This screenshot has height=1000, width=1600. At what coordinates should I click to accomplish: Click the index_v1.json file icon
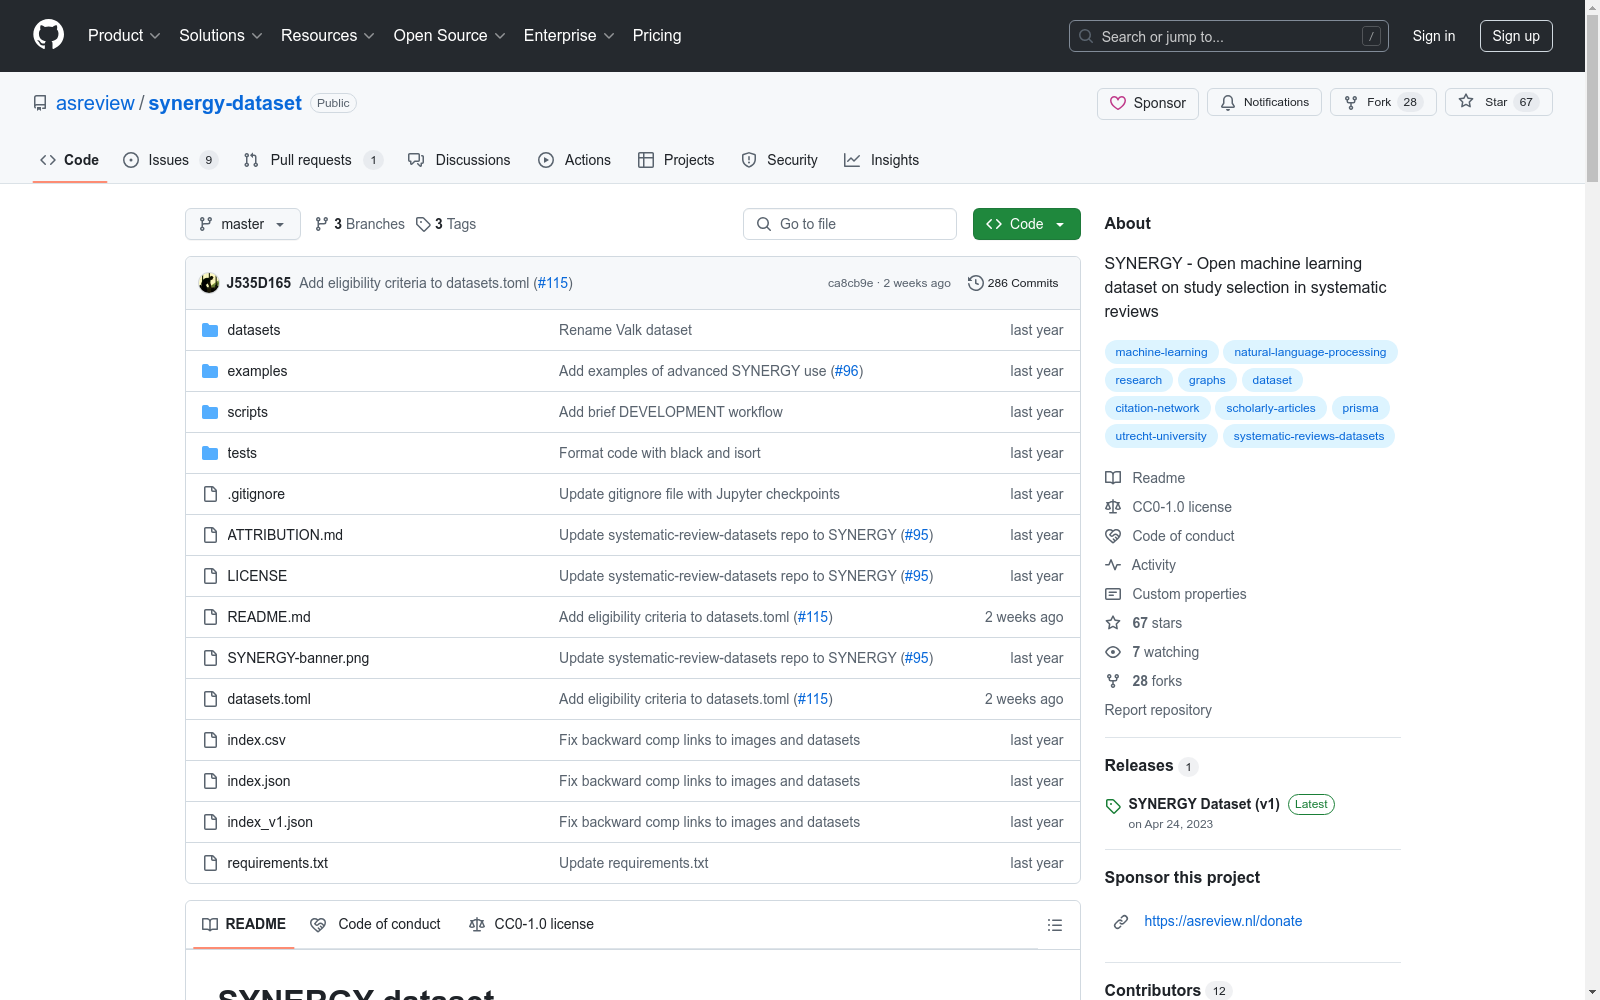pyautogui.click(x=210, y=822)
